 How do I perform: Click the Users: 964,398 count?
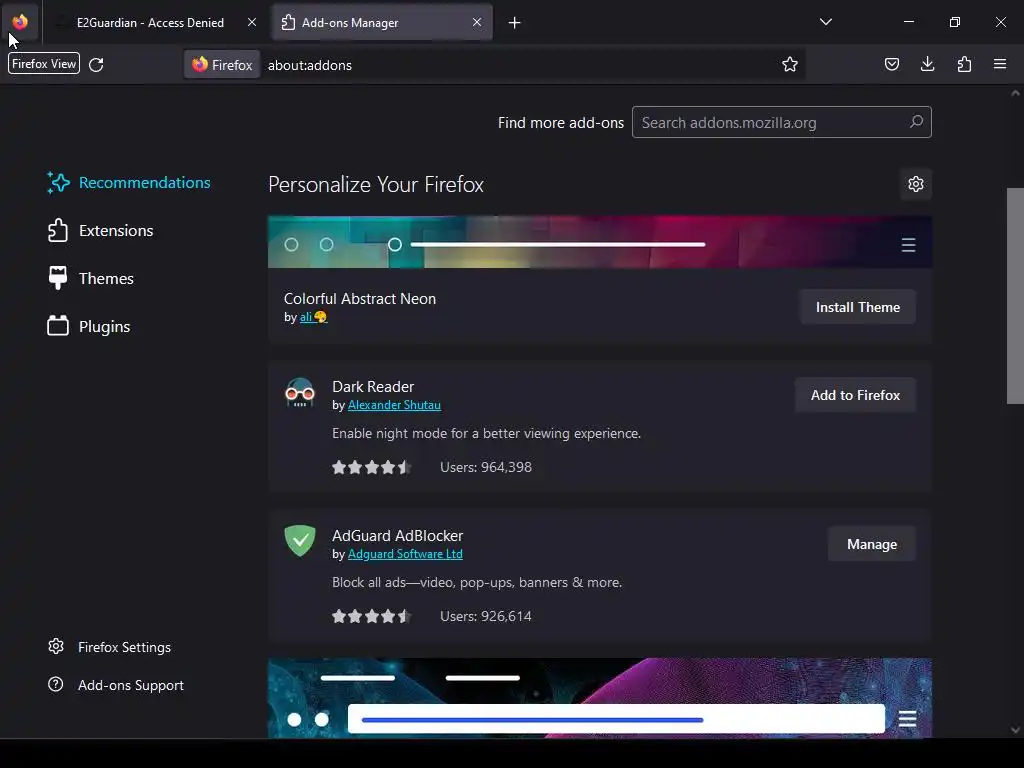[486, 468]
